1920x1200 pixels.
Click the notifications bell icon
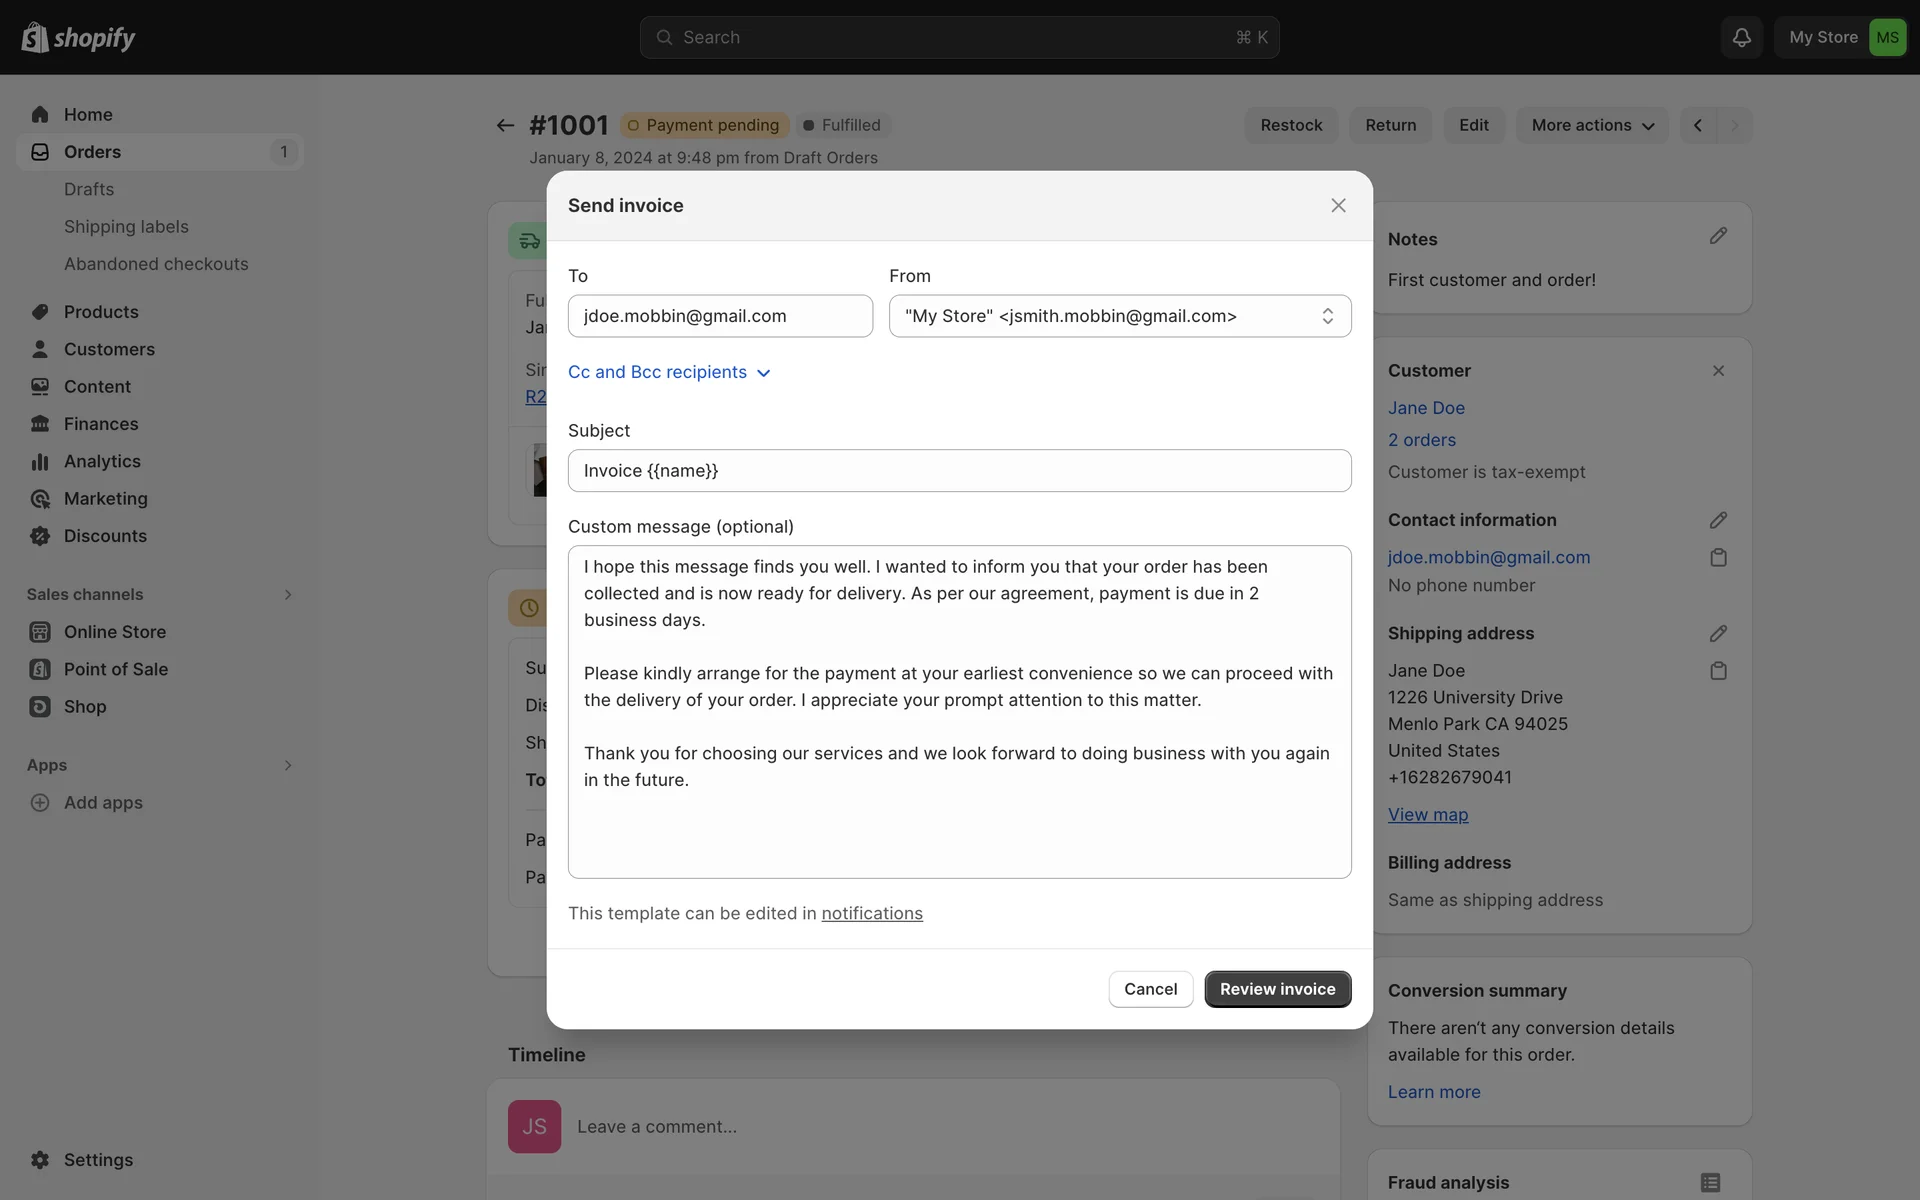tap(1741, 37)
